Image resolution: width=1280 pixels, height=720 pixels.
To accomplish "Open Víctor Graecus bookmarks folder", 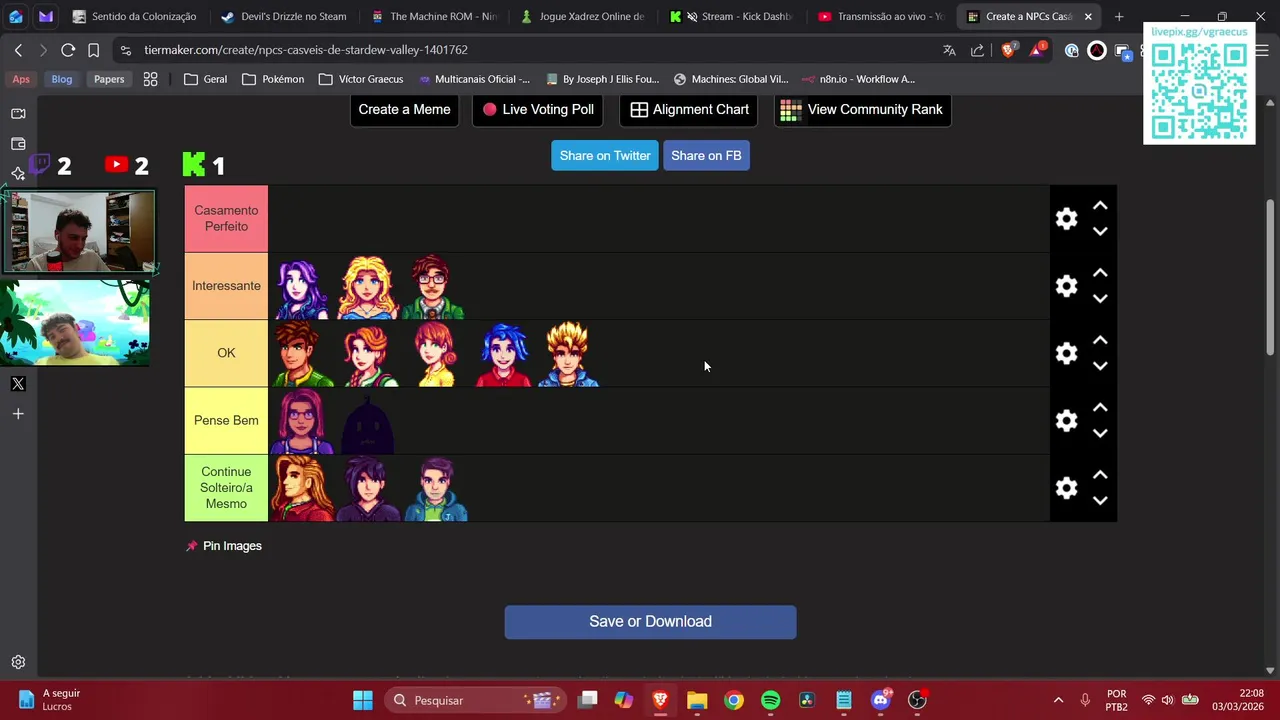I will point(361,79).
